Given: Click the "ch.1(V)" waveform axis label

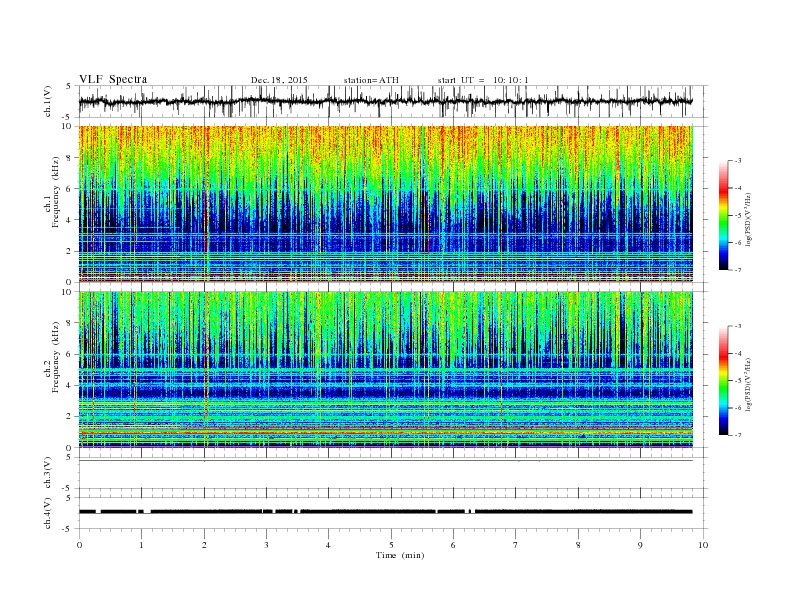Looking at the screenshot, I should (48, 101).
